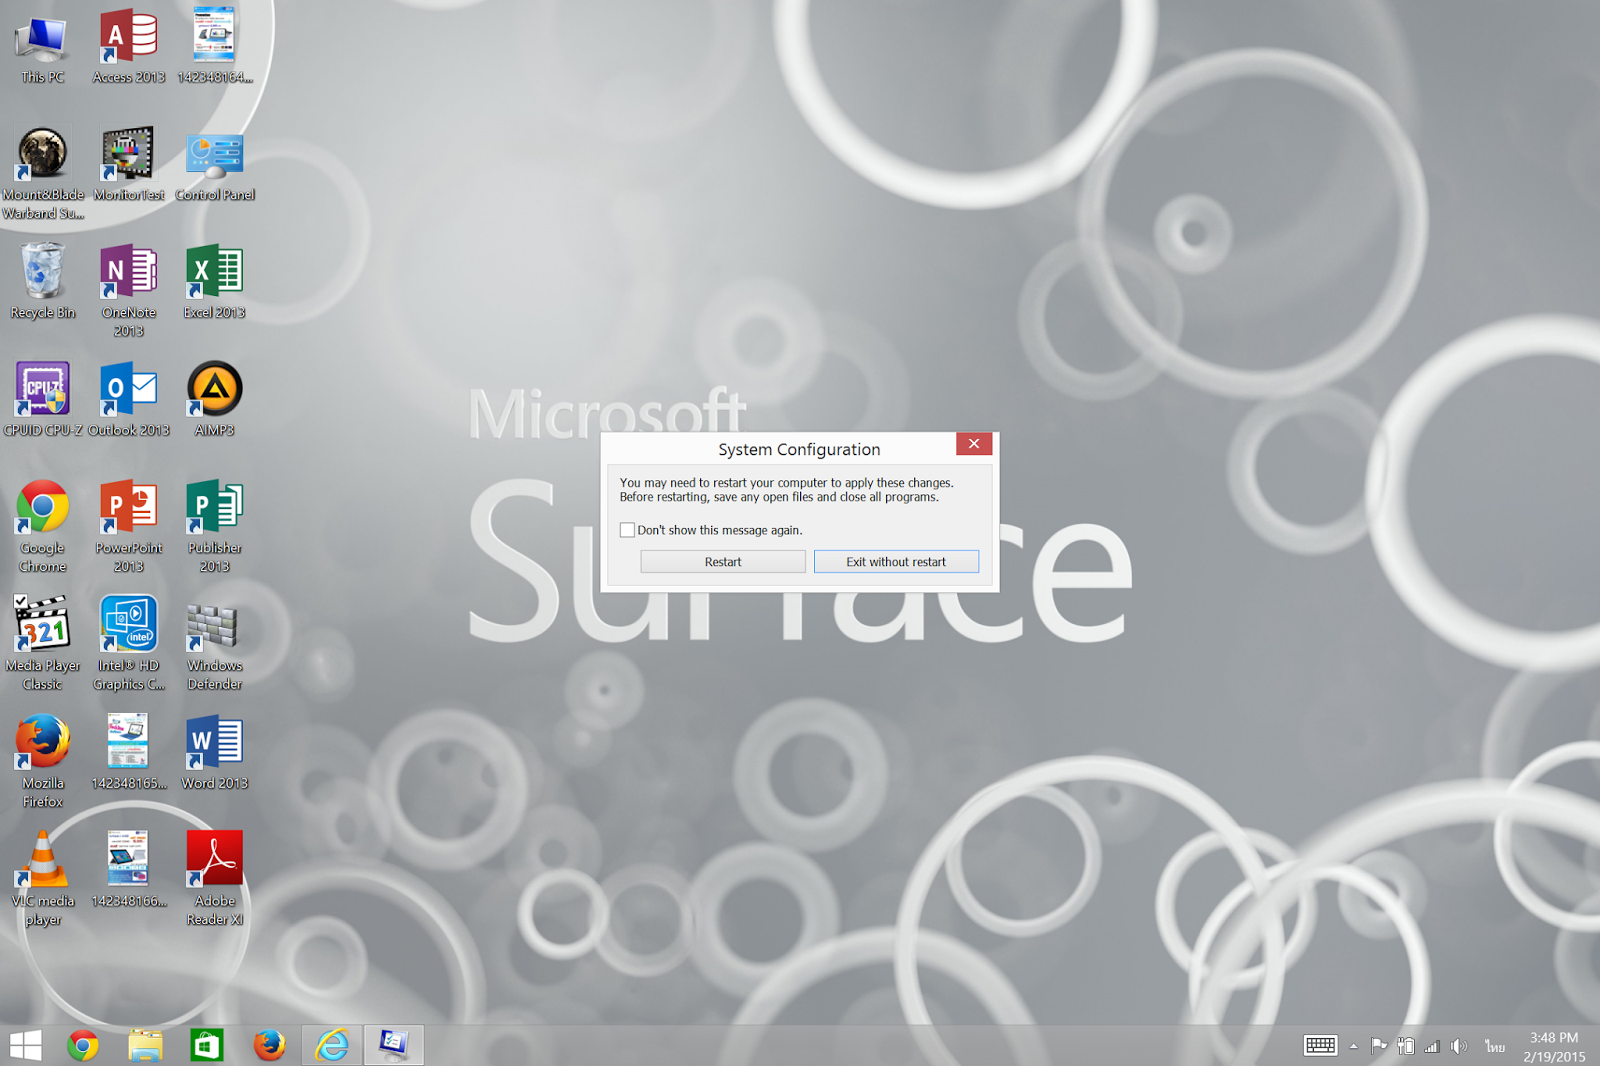Select the 142348165 file on desktop

point(129,753)
